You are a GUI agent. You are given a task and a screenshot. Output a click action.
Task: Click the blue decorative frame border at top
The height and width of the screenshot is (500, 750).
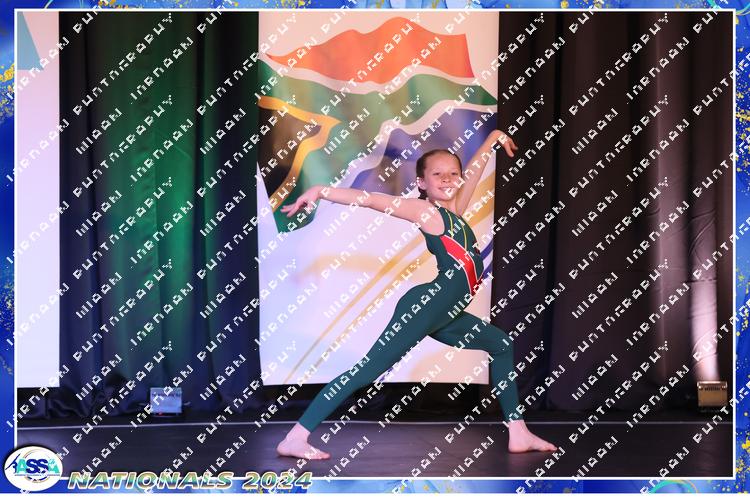[375, 5]
